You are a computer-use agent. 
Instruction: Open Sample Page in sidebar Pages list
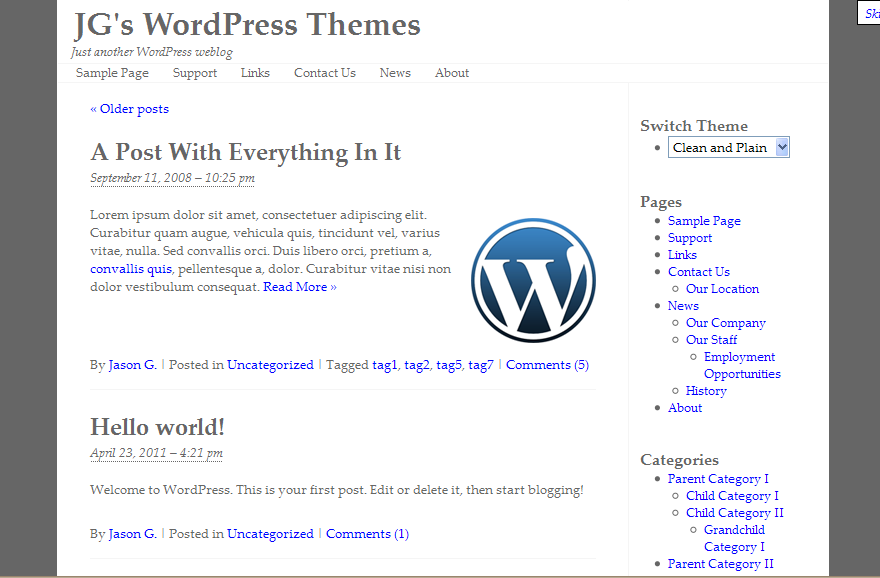tap(704, 221)
